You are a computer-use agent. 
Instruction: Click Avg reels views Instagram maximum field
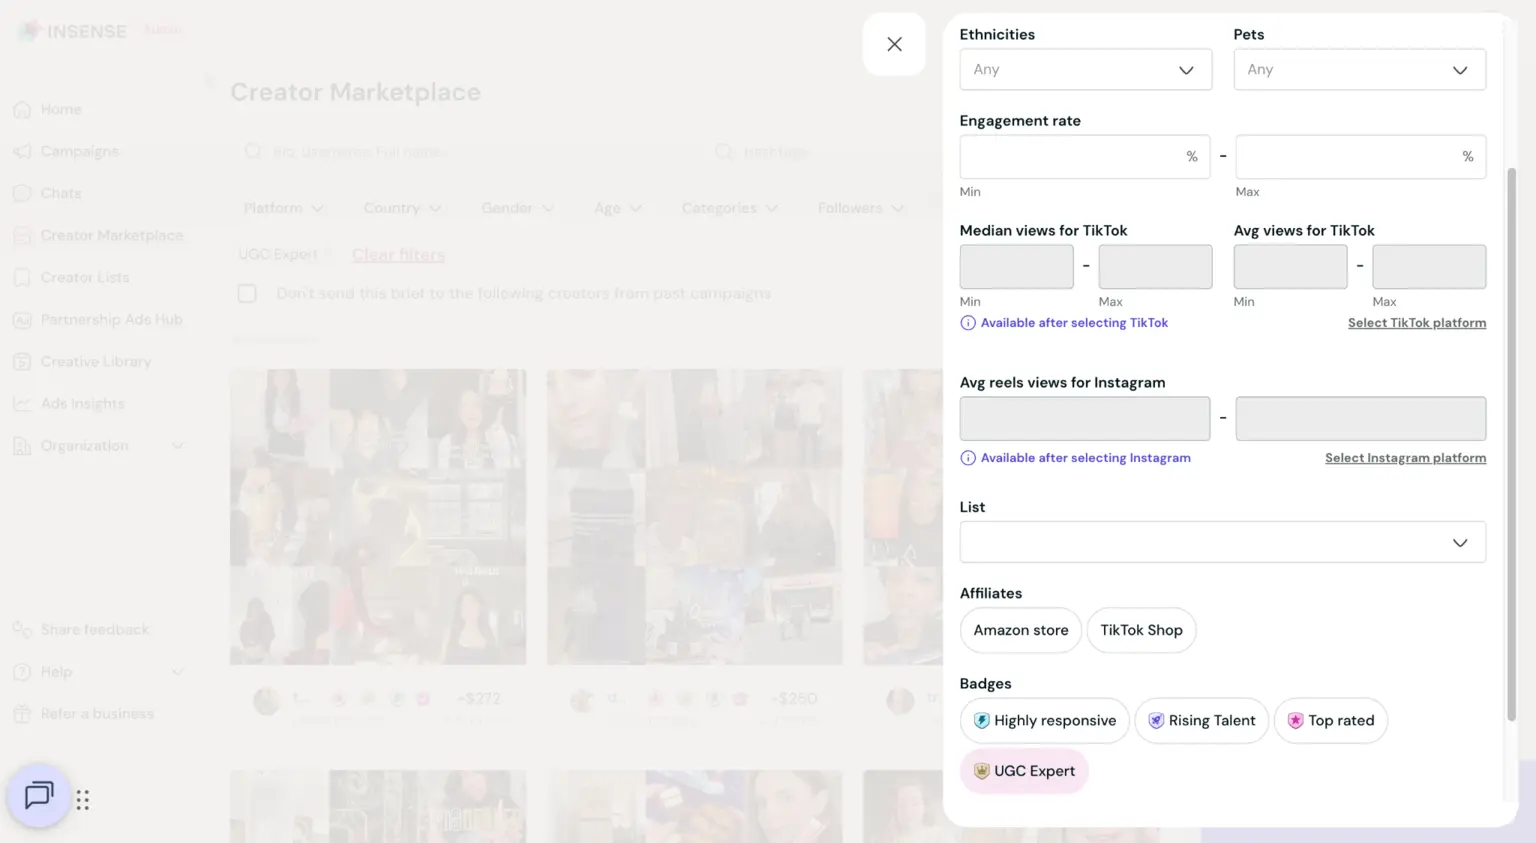[x=1360, y=419]
